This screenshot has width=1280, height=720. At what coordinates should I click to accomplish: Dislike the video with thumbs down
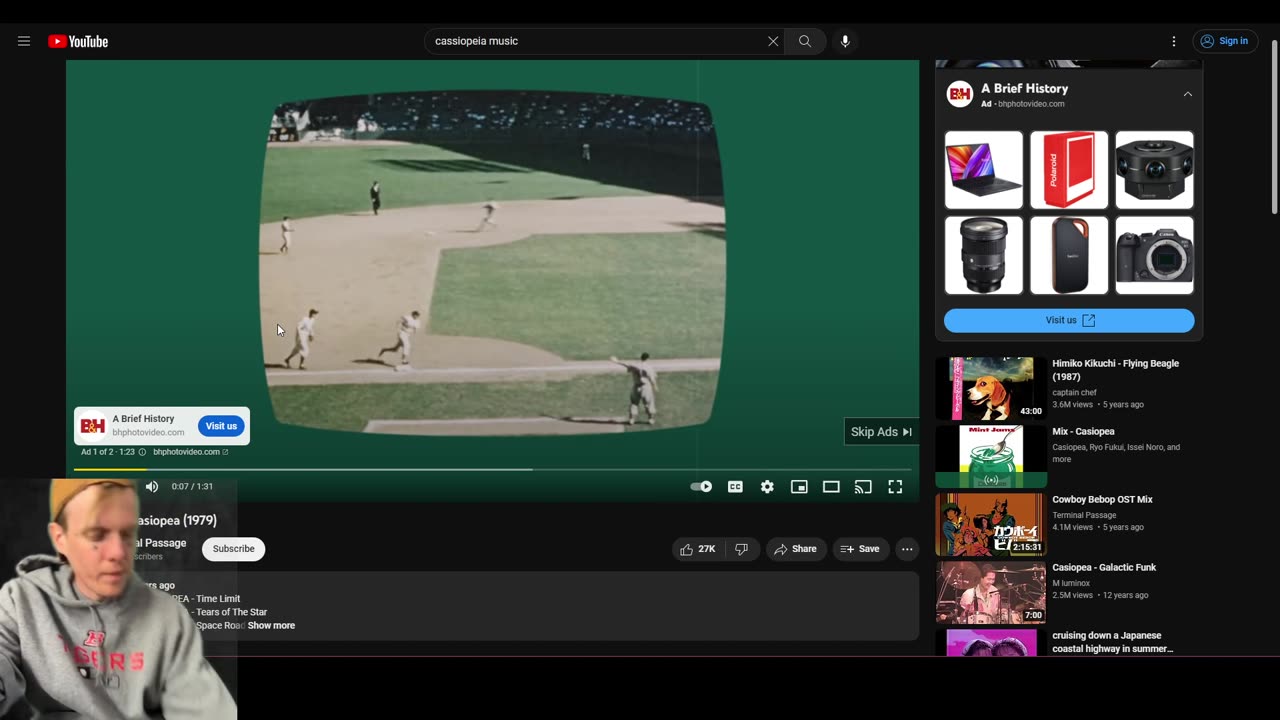(741, 549)
